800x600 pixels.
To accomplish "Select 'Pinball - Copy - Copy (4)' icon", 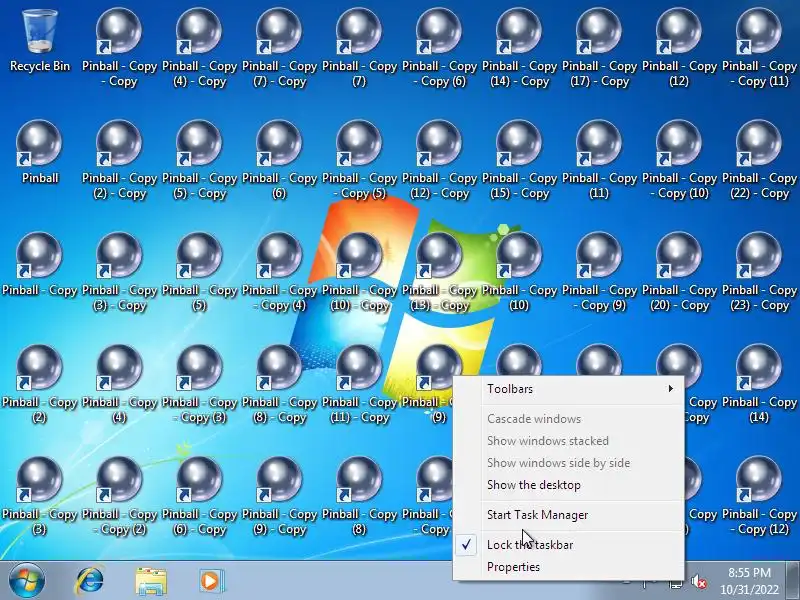I will point(280,271).
